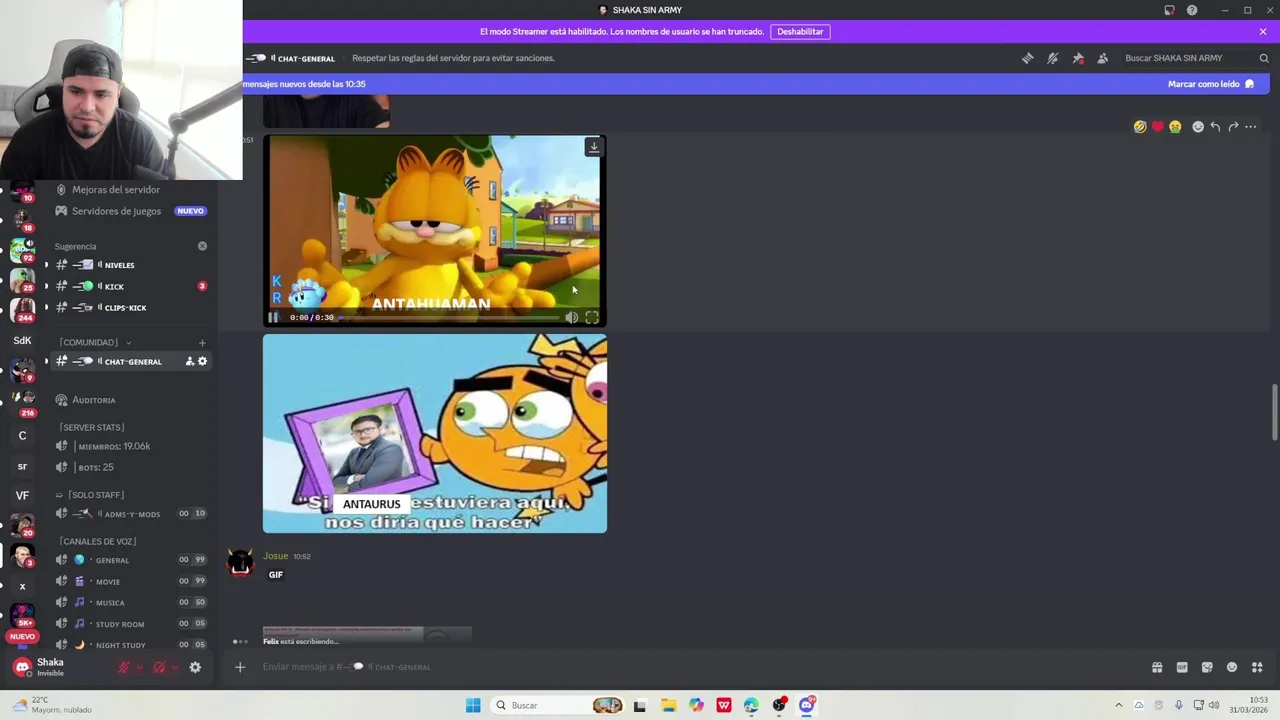
Task: Toggle the headphones deafen button
Action: pos(159,667)
